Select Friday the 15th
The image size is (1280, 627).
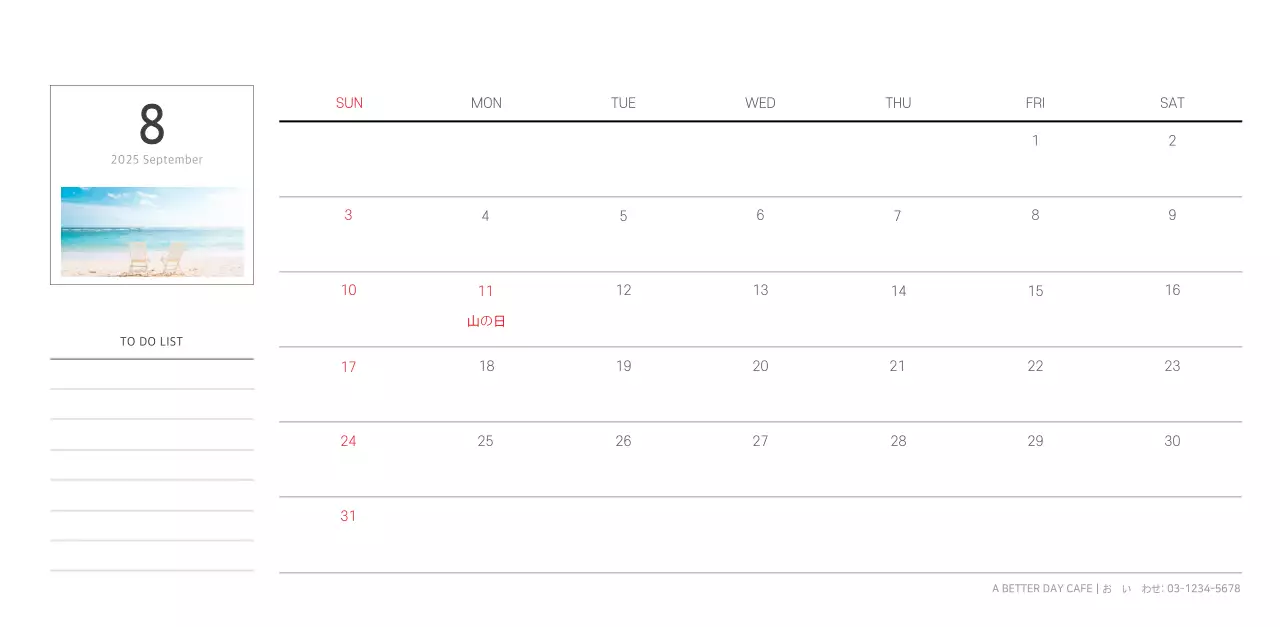click(1035, 291)
